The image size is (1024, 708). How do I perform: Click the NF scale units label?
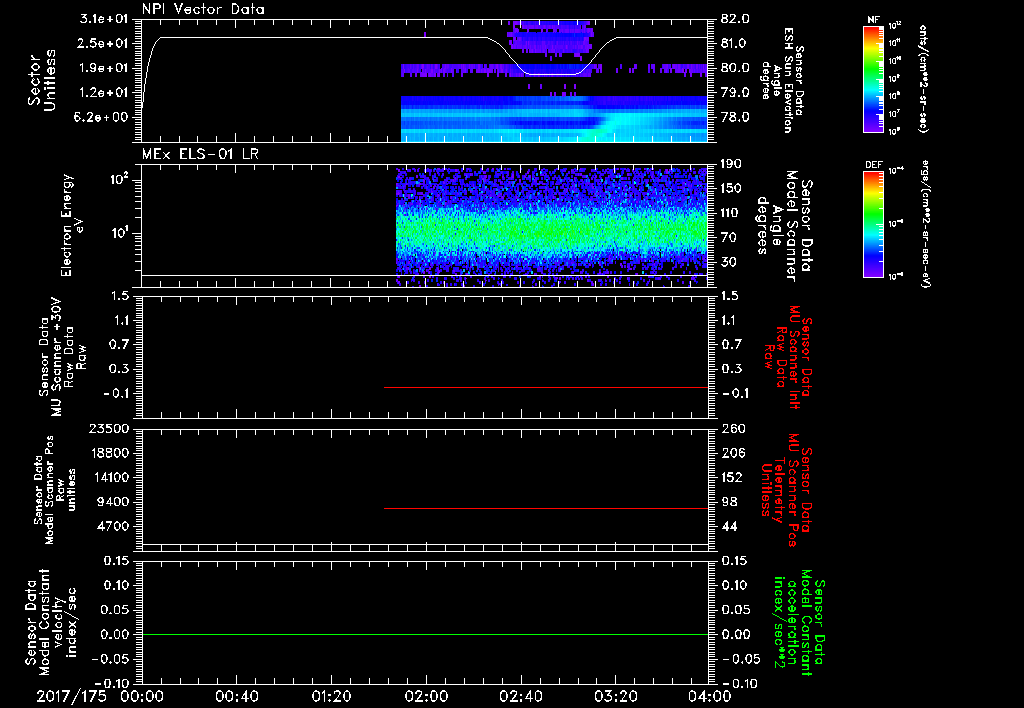tap(923, 78)
